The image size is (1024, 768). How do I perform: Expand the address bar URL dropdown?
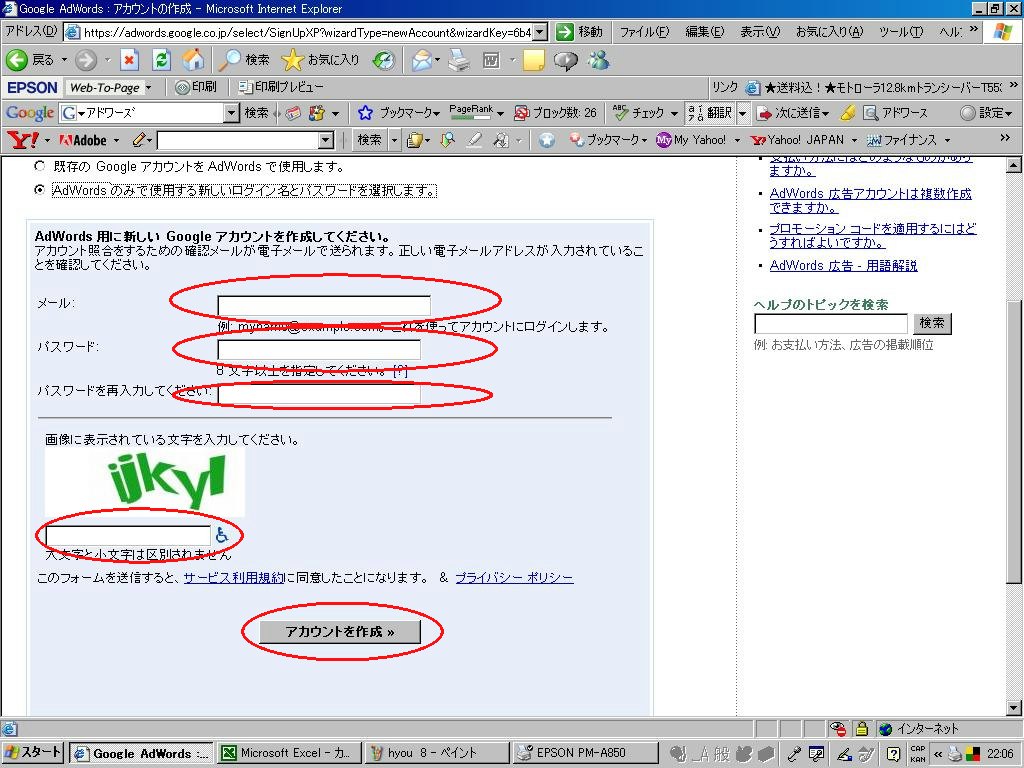[x=540, y=32]
